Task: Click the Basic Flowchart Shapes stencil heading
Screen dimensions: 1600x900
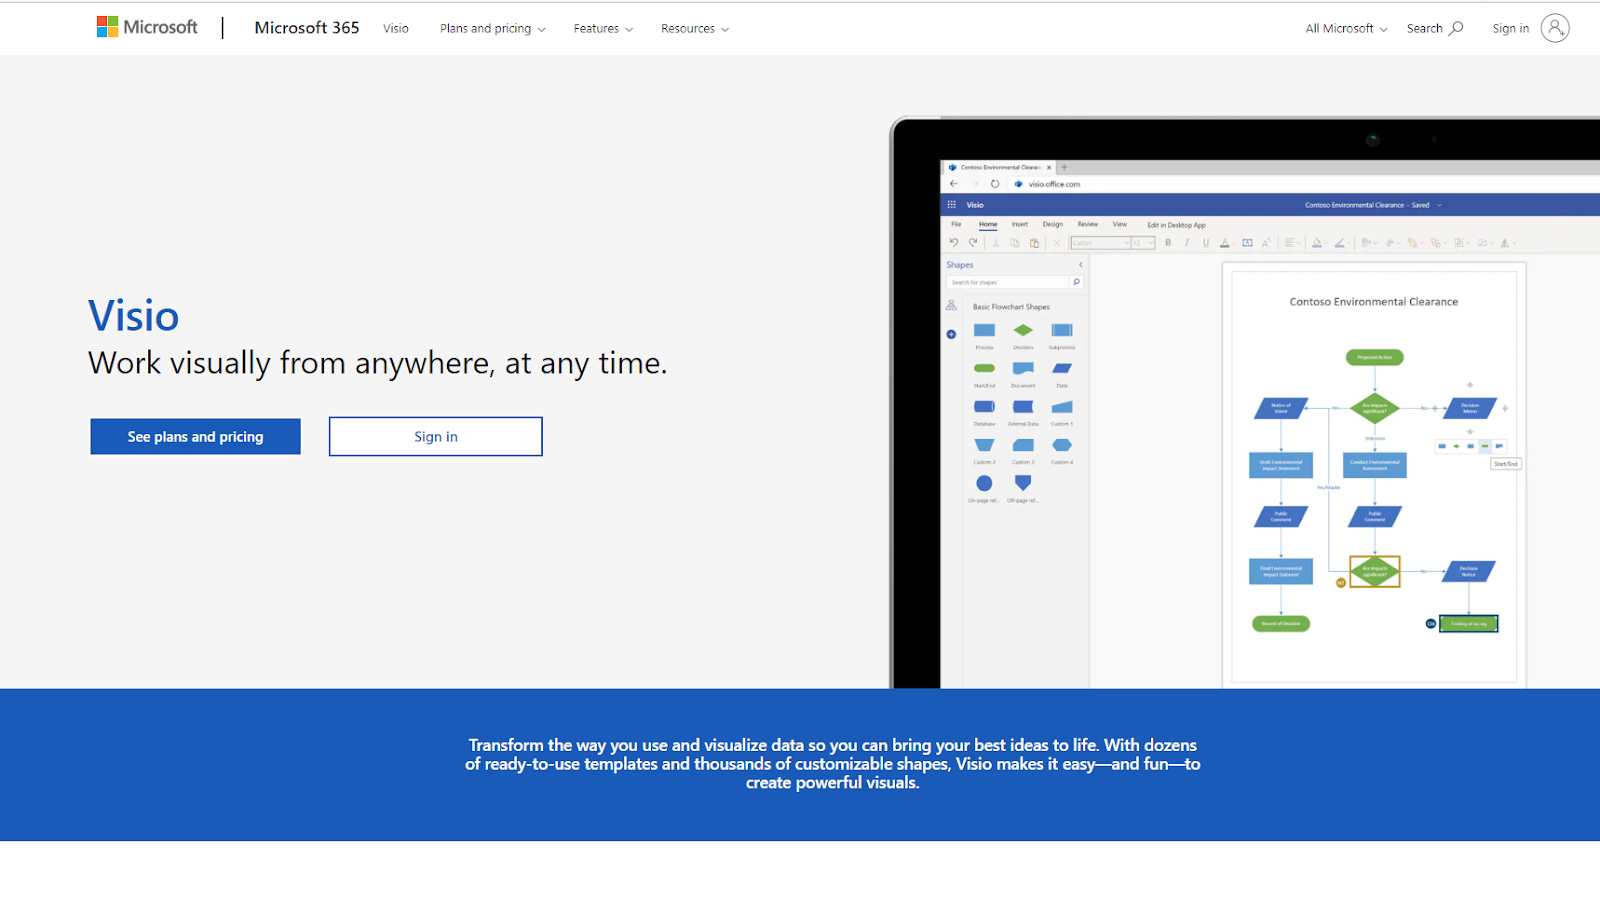Action: click(1011, 307)
